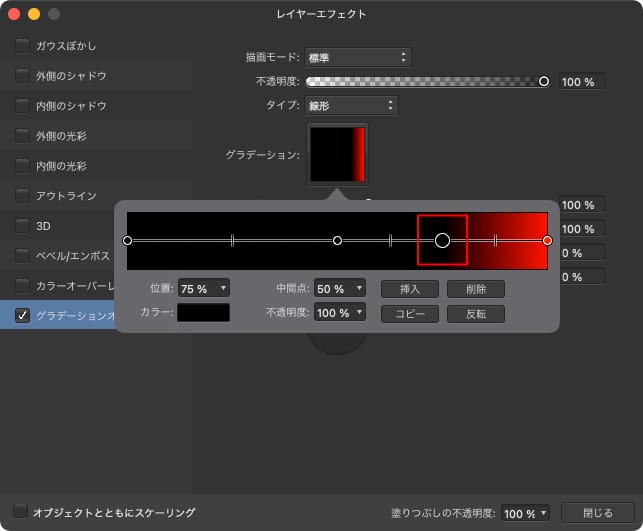
Task: Select the middle gradient stop at 50%
Action: [x=337, y=241]
